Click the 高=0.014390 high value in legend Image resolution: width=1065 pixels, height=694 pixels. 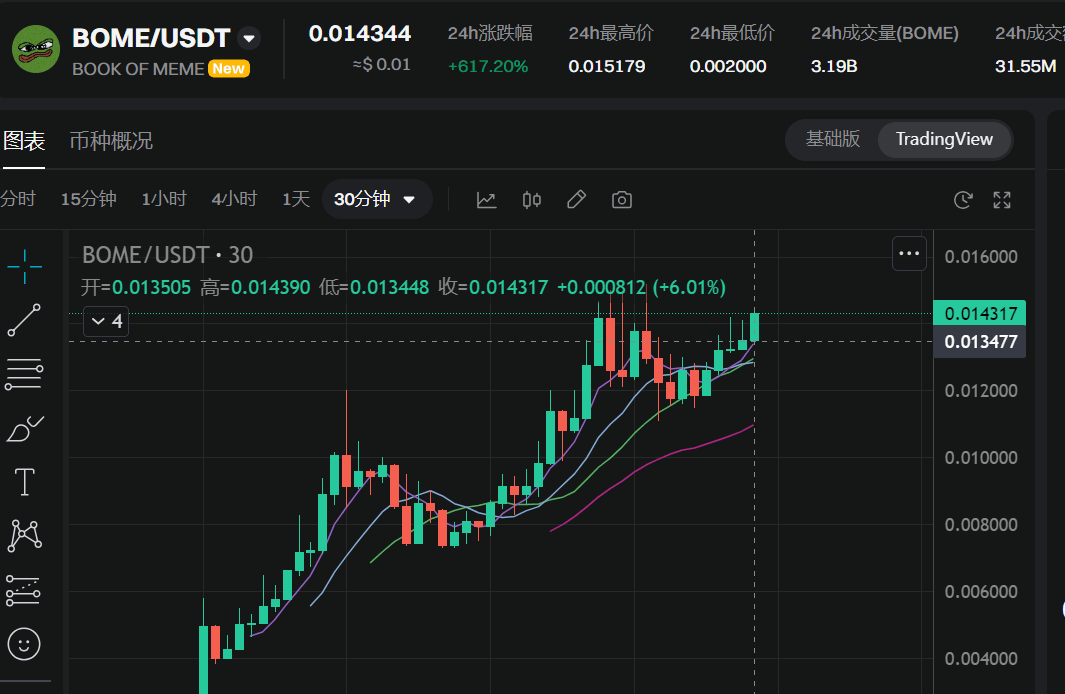[x=255, y=287]
